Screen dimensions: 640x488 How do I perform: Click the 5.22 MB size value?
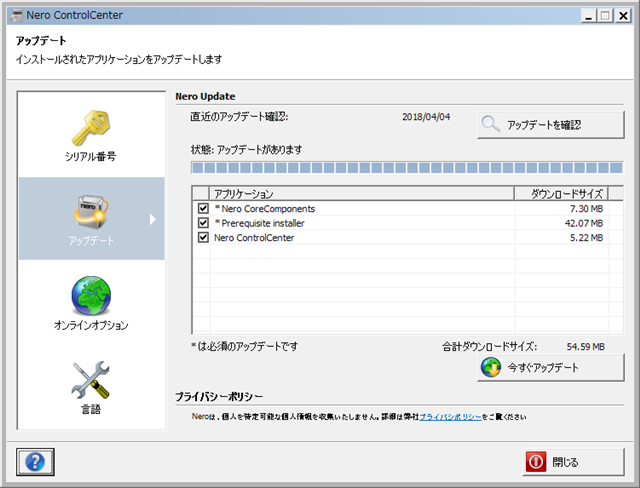tap(586, 237)
